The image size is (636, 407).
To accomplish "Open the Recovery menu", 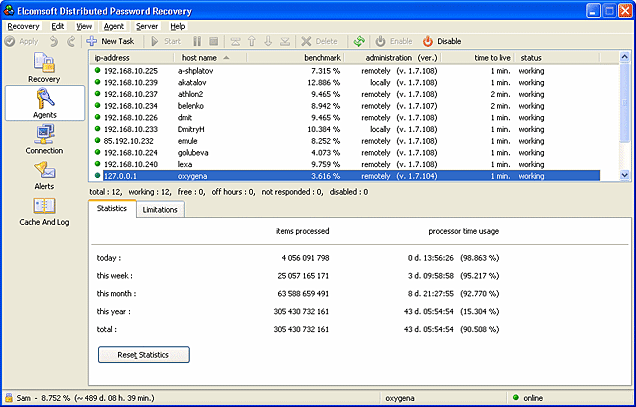I will (x=24, y=26).
